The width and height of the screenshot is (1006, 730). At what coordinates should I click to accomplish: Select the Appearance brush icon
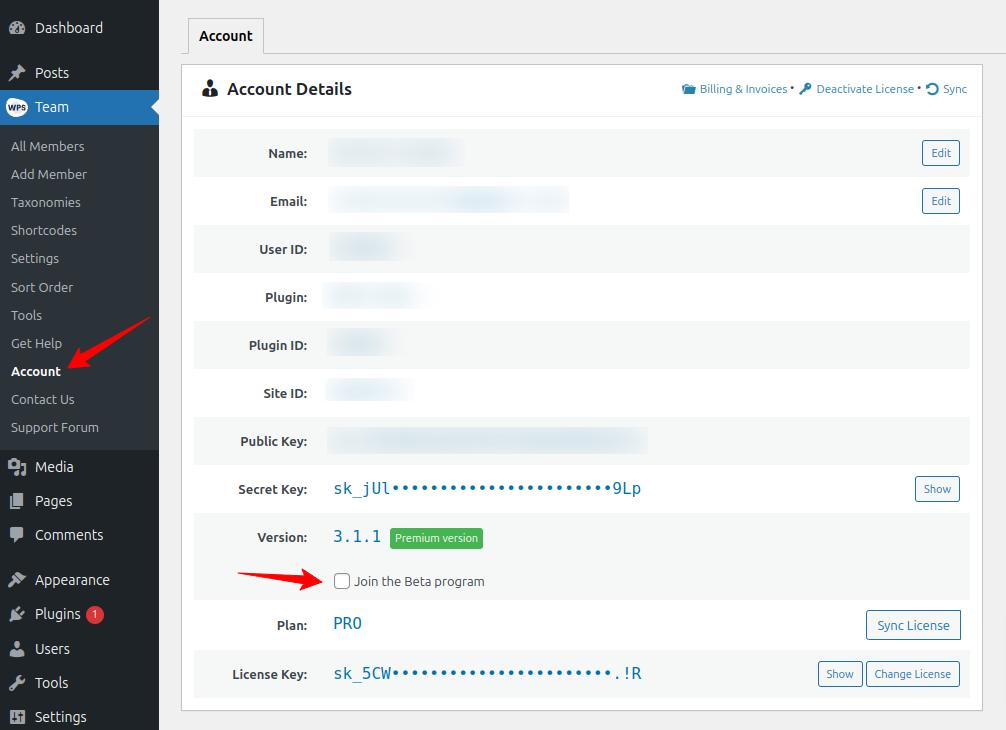coord(19,579)
